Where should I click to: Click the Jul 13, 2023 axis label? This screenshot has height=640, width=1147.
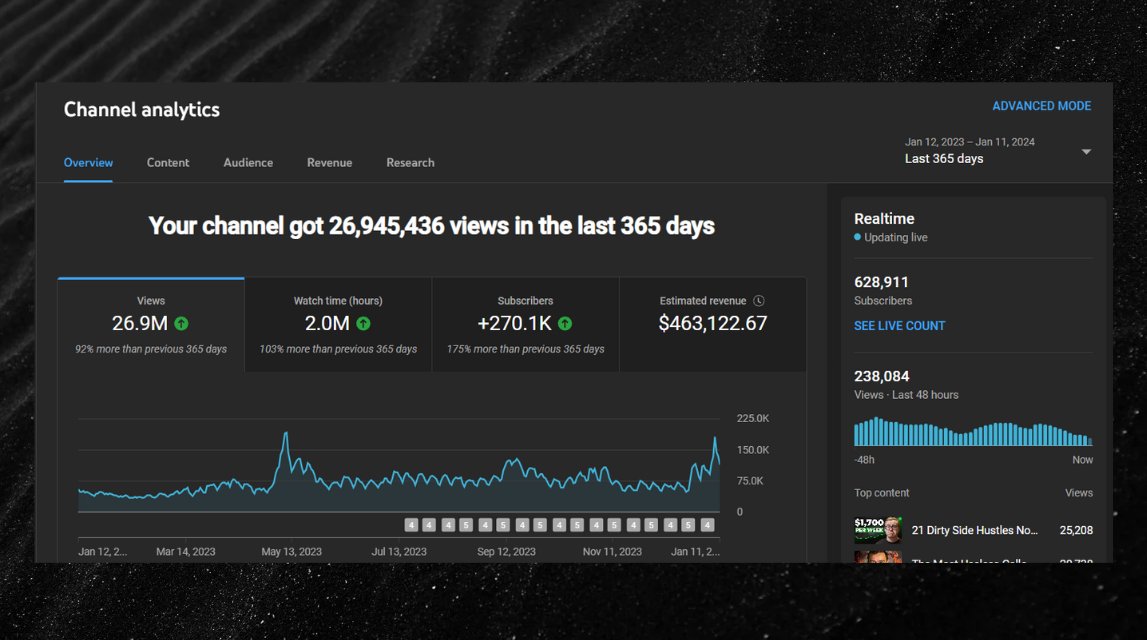point(399,551)
